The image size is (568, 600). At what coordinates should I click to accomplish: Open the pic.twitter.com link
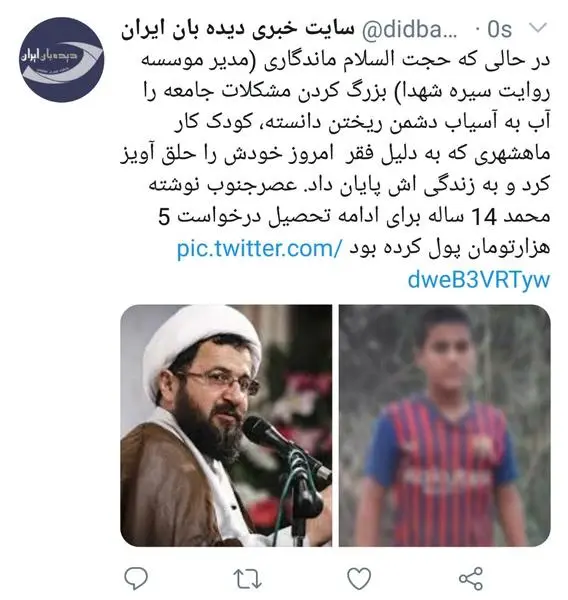tap(258, 249)
